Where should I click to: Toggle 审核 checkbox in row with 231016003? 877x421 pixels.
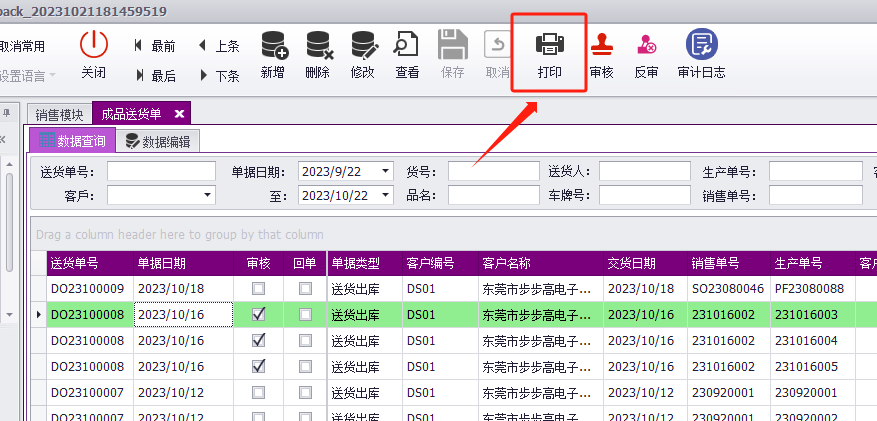coord(258,315)
